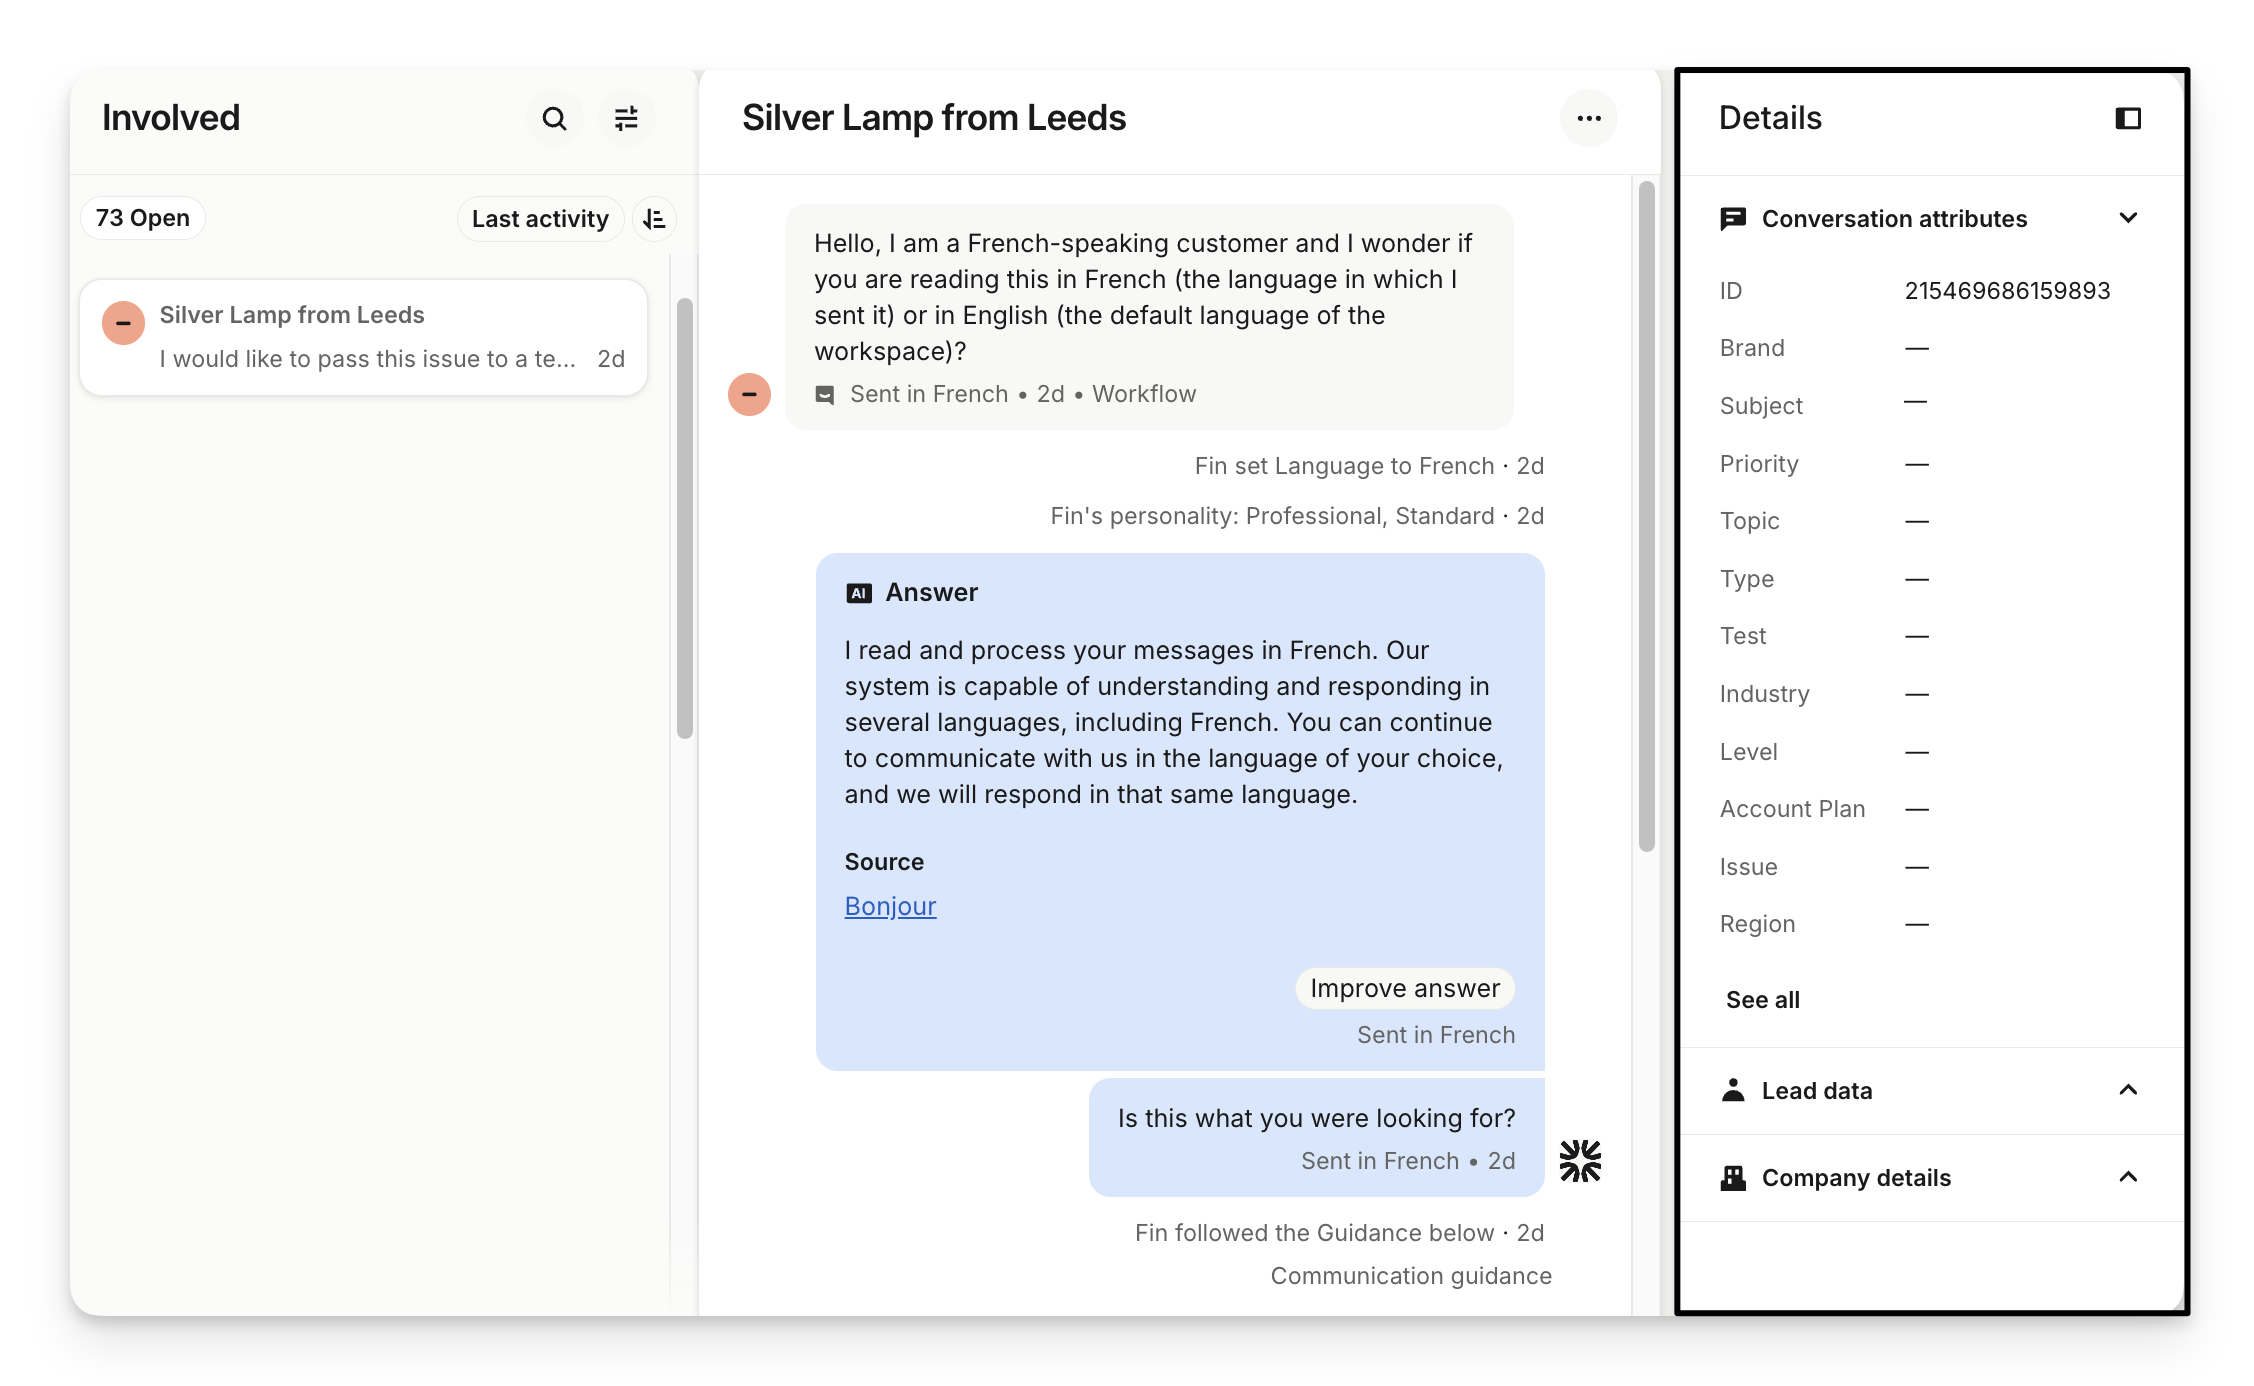Click See all attributes
The width and height of the screenshot is (2254, 1386).
pos(1762,1000)
